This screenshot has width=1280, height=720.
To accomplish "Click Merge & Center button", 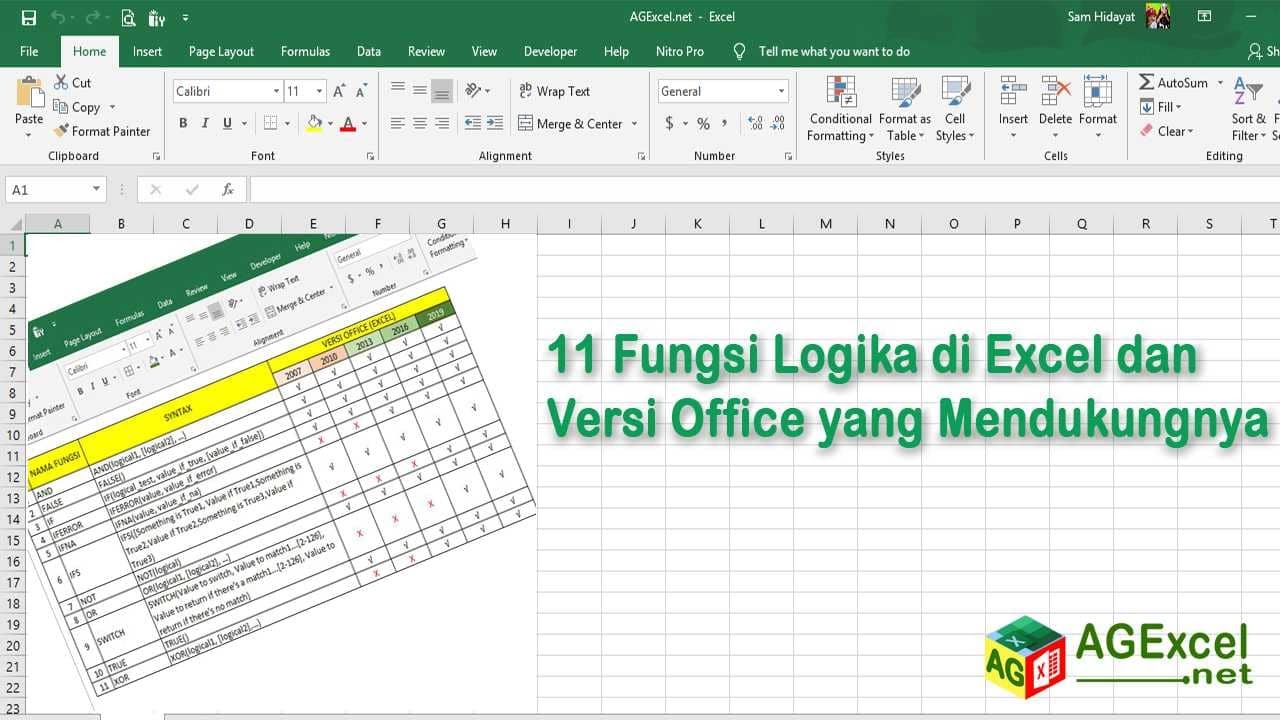I will pyautogui.click(x=570, y=124).
